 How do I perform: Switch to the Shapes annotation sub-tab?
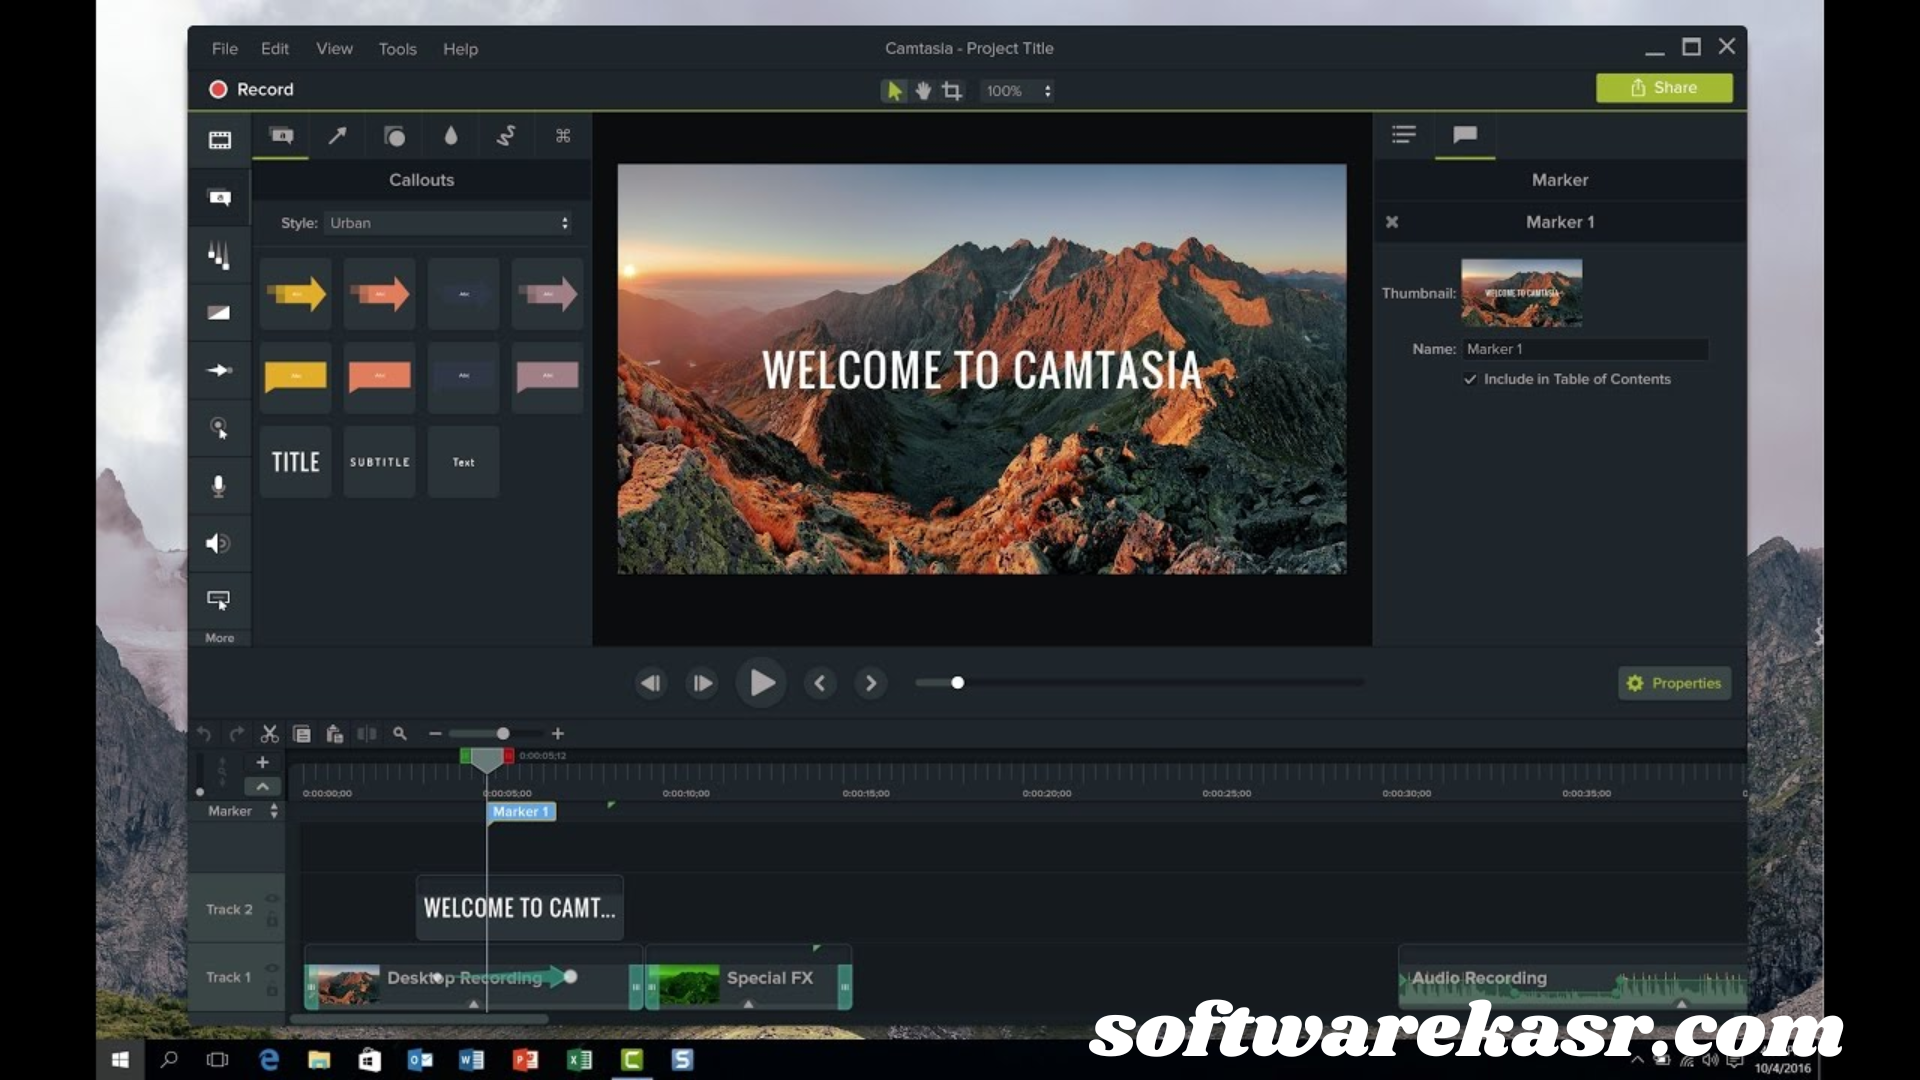394,136
